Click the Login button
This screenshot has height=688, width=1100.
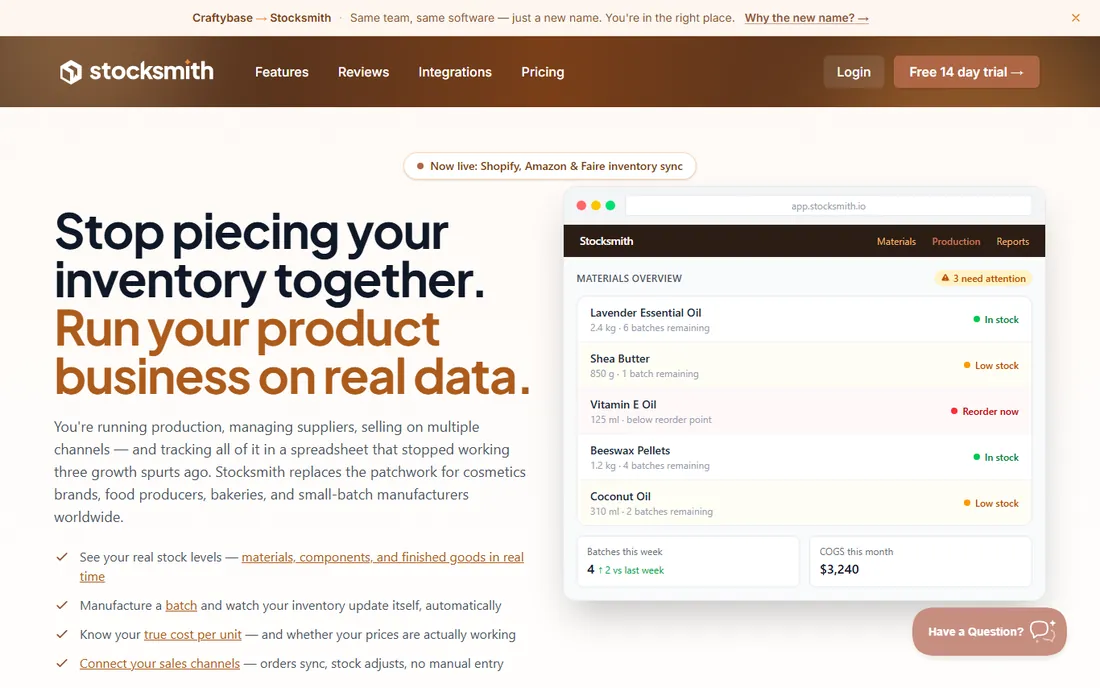point(853,72)
